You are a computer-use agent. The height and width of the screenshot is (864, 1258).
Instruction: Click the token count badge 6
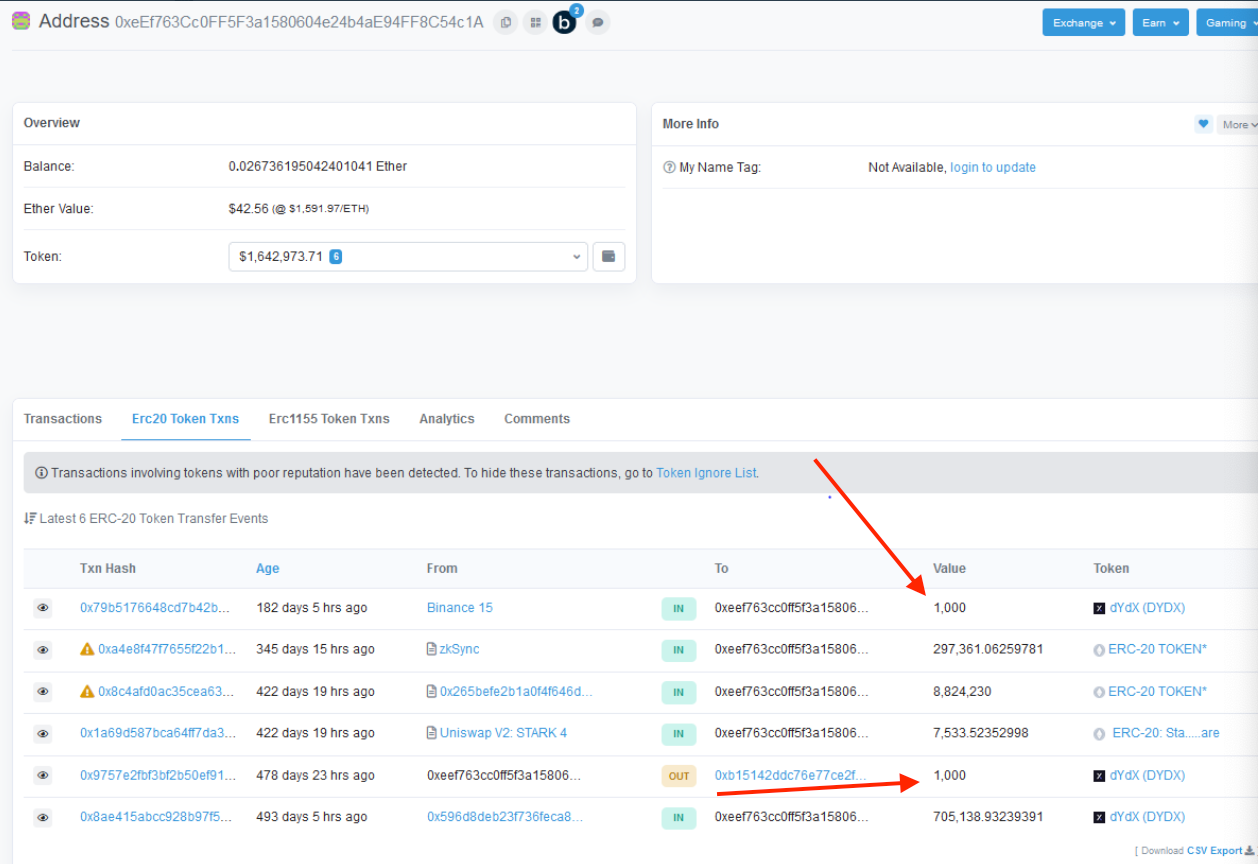(336, 257)
